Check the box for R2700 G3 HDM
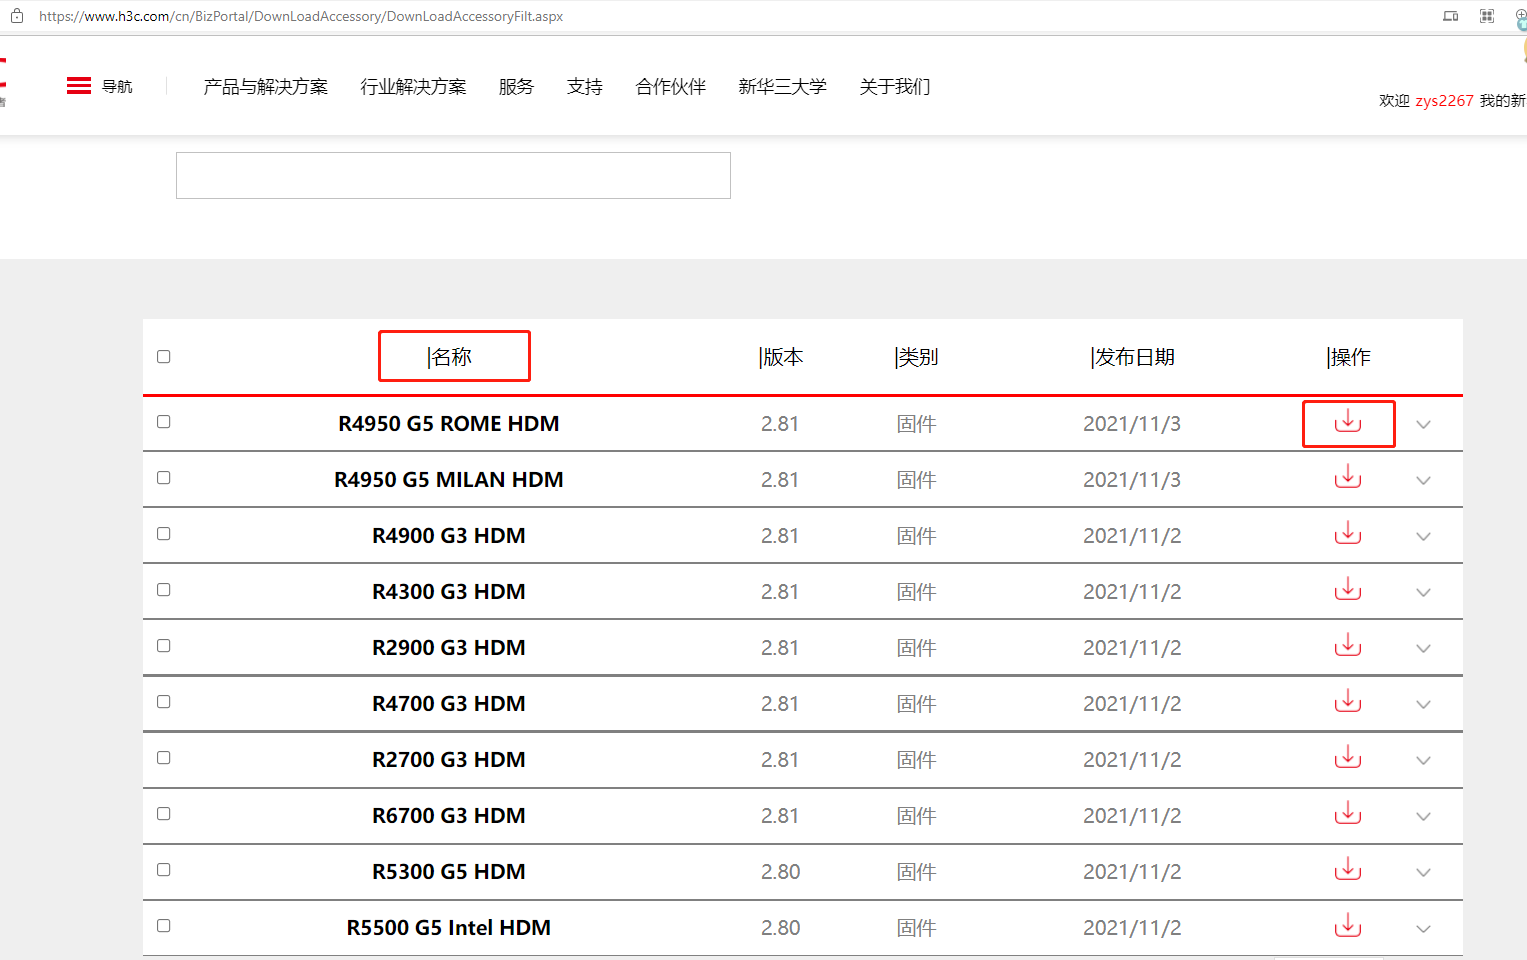 (164, 758)
